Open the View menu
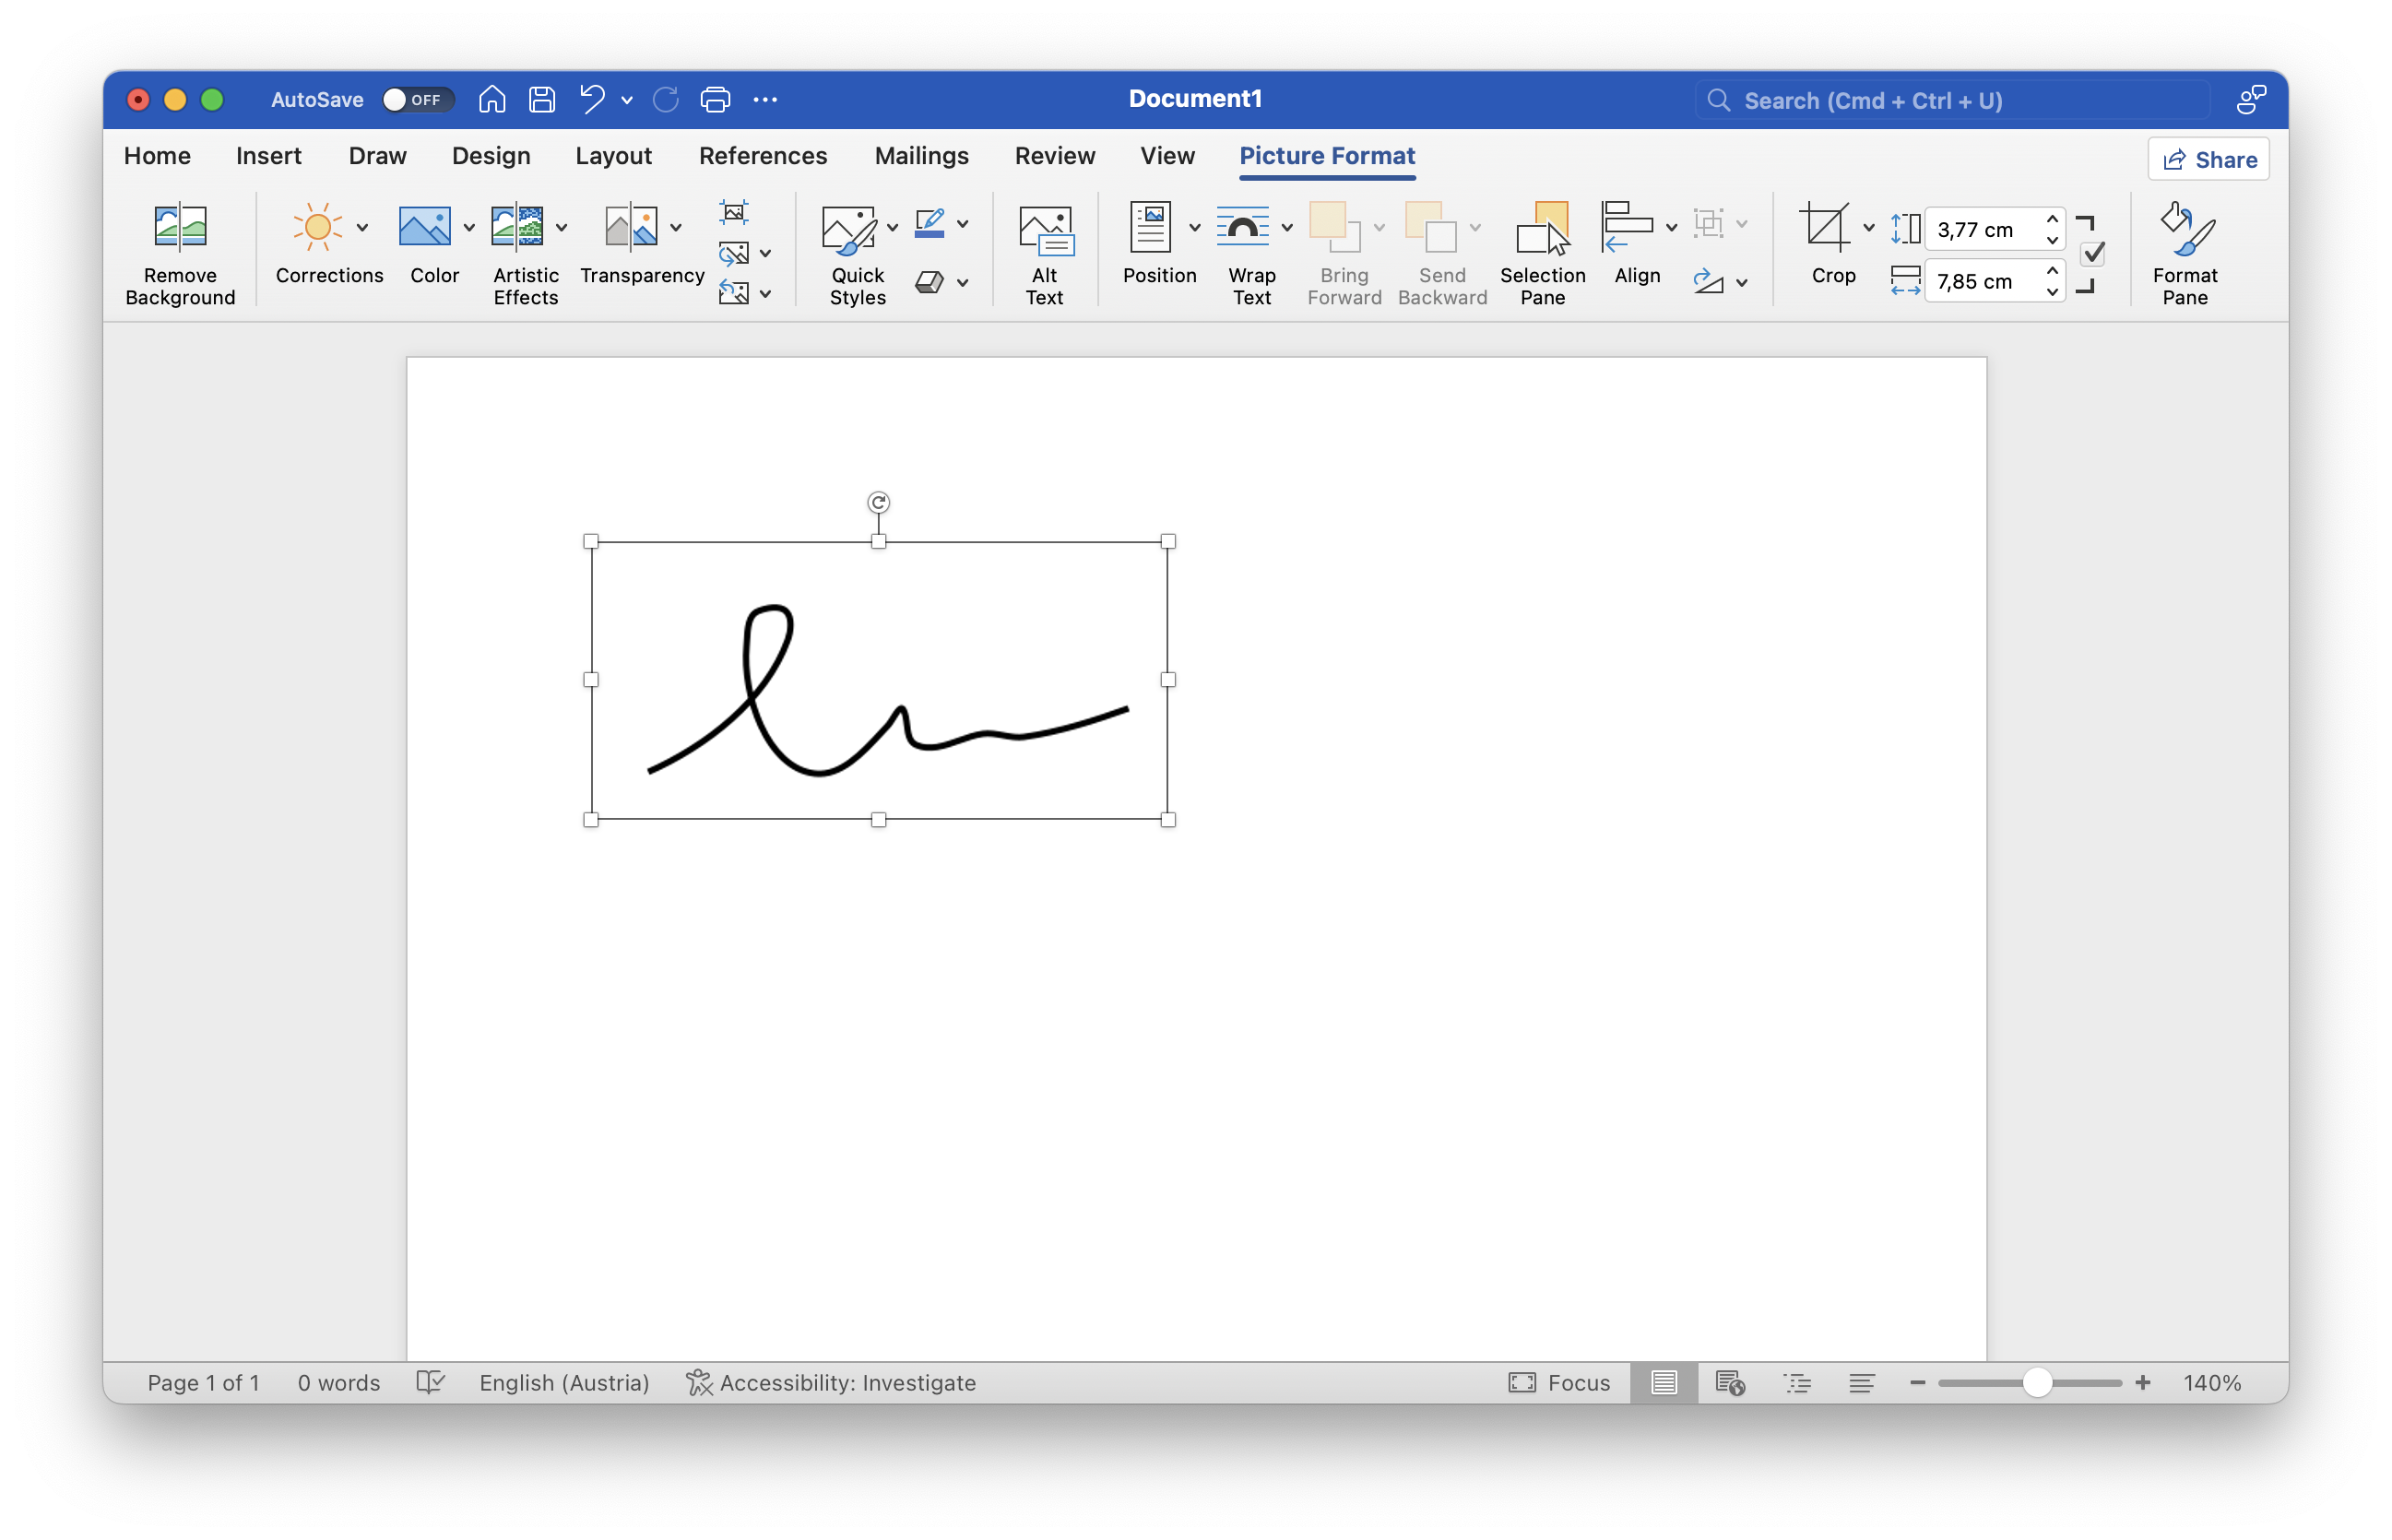The width and height of the screenshot is (2392, 1540). (1165, 157)
